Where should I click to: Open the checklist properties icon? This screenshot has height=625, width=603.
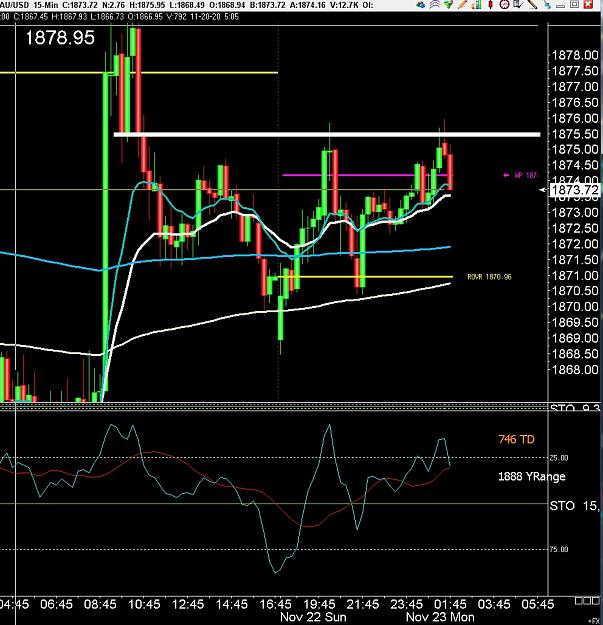pos(518,5)
